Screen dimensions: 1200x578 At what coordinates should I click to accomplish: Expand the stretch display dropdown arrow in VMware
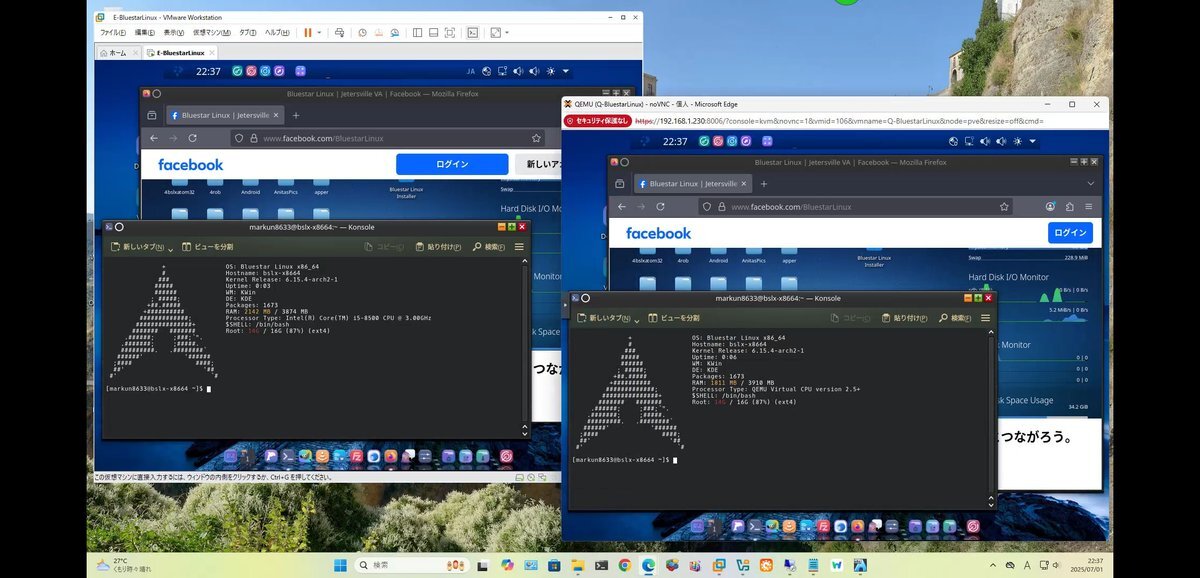pyautogui.click(x=507, y=33)
